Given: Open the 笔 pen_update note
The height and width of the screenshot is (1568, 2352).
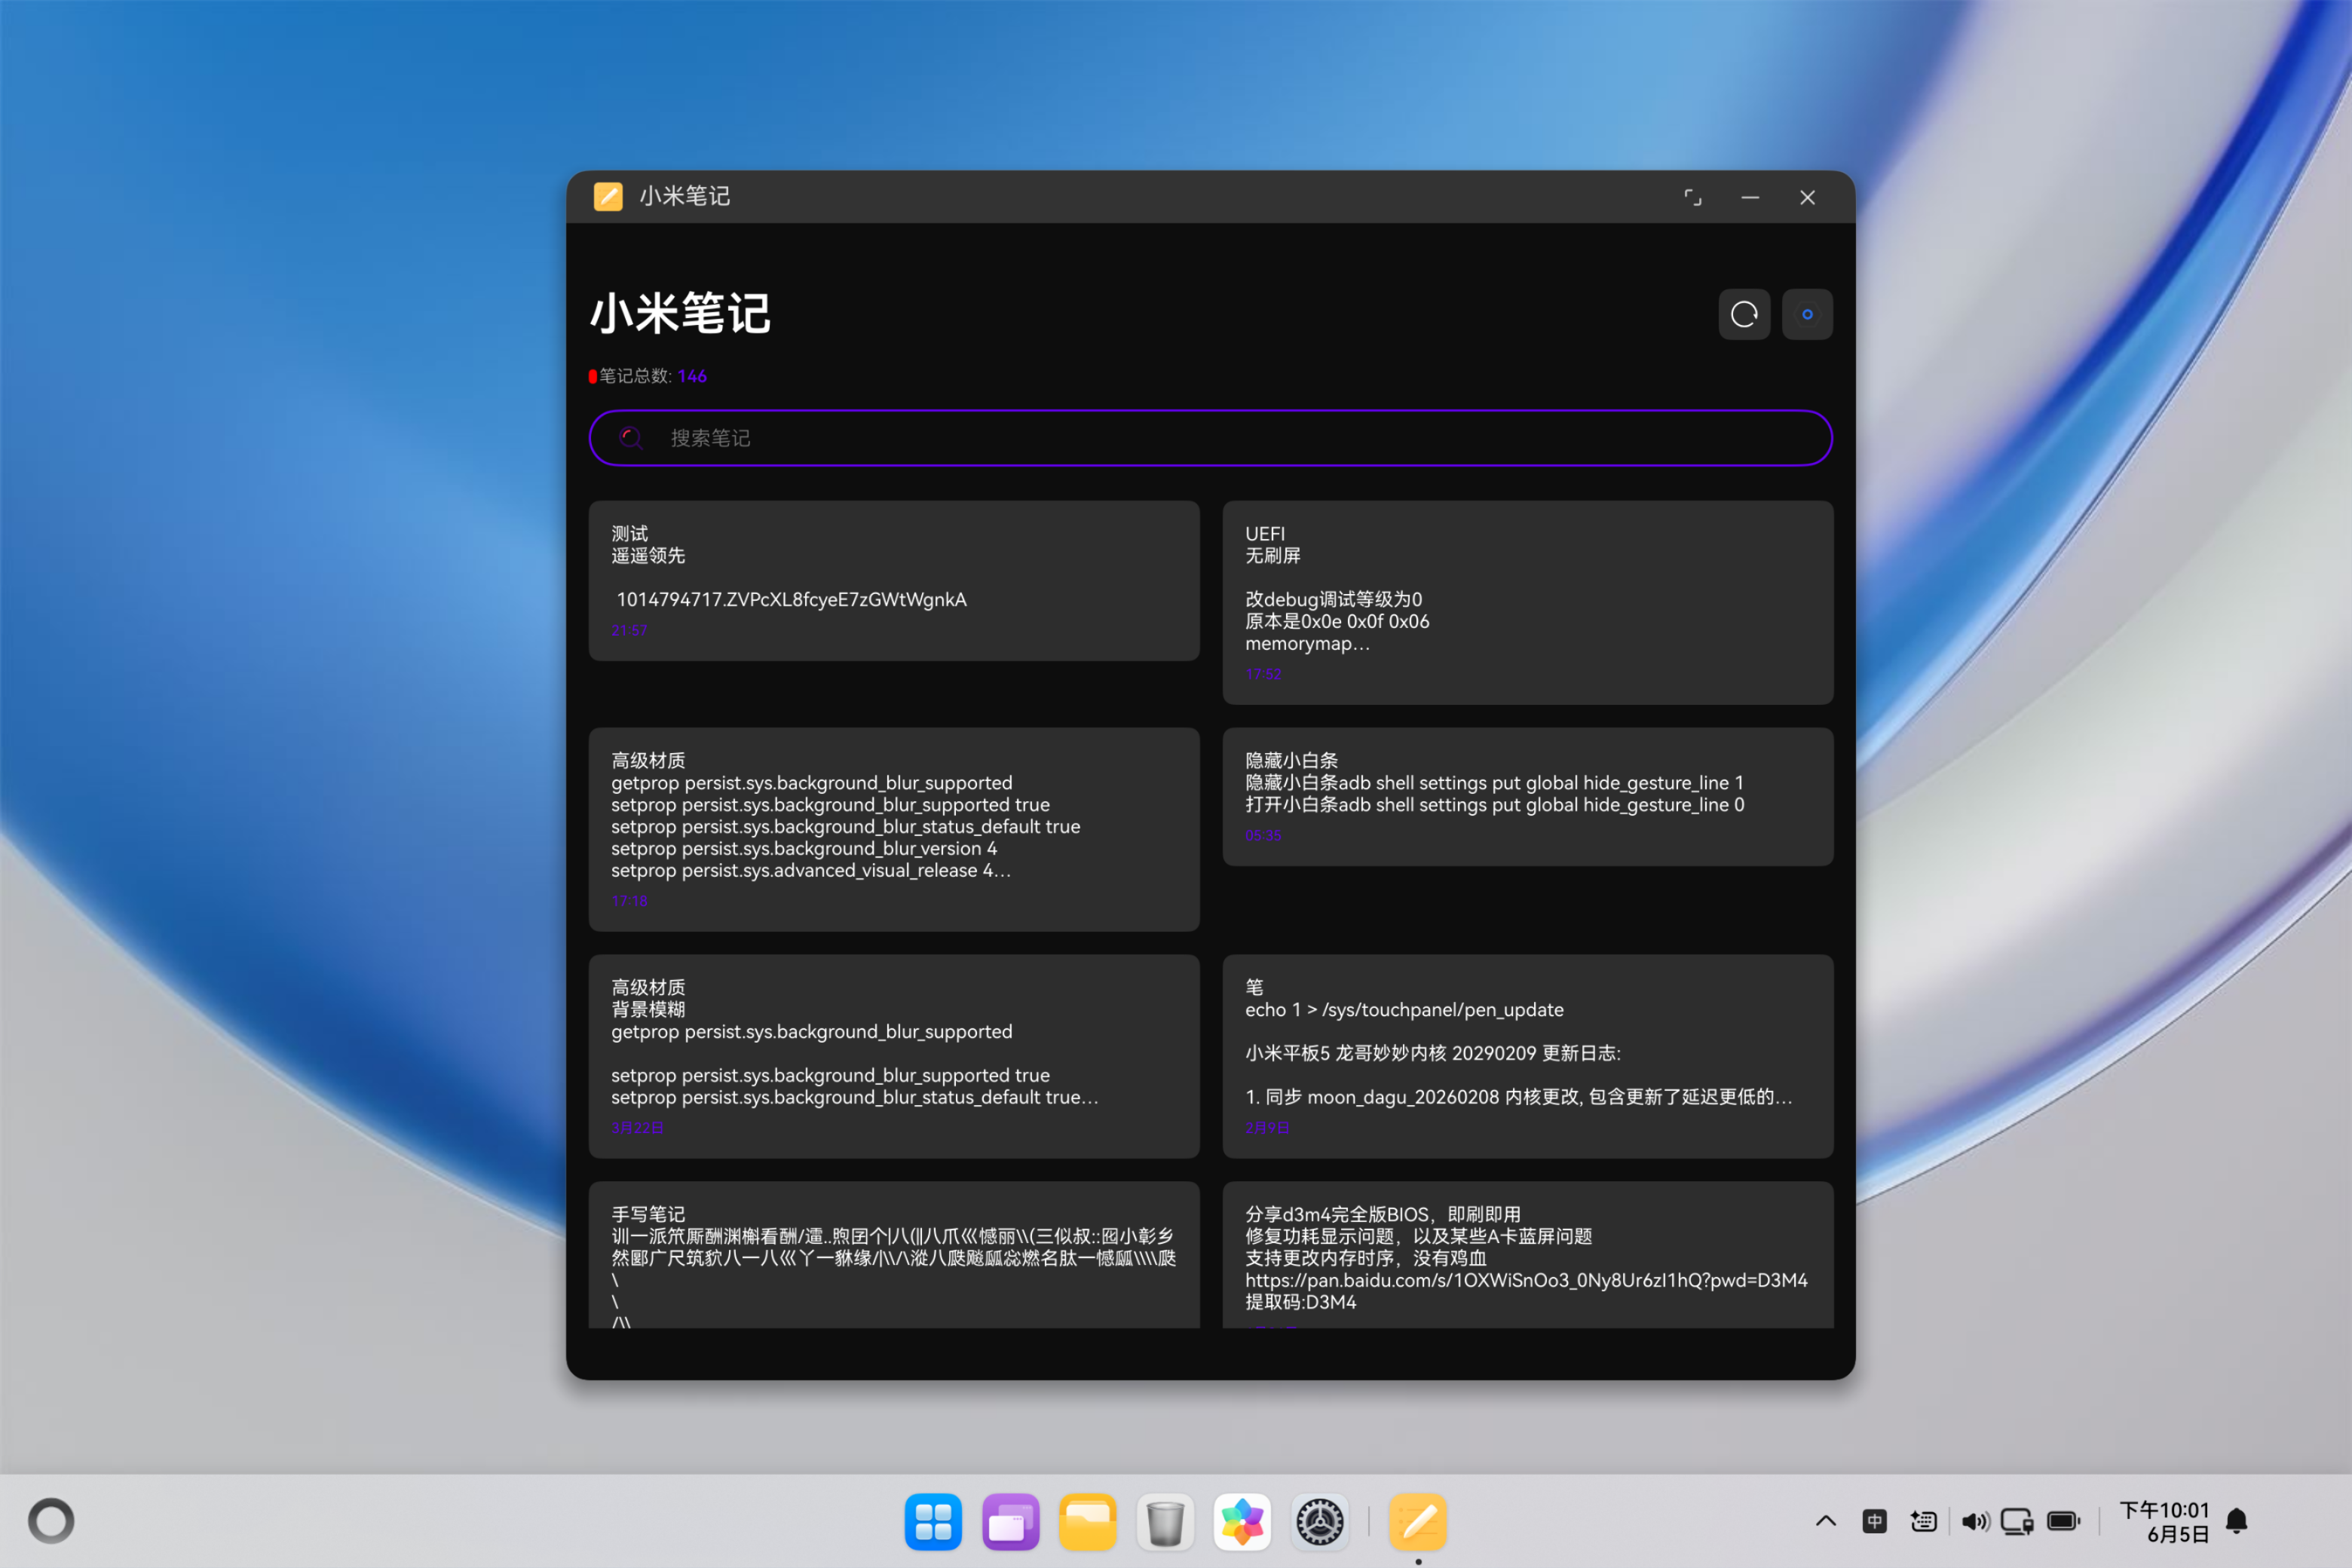Looking at the screenshot, I should tap(1527, 1057).
